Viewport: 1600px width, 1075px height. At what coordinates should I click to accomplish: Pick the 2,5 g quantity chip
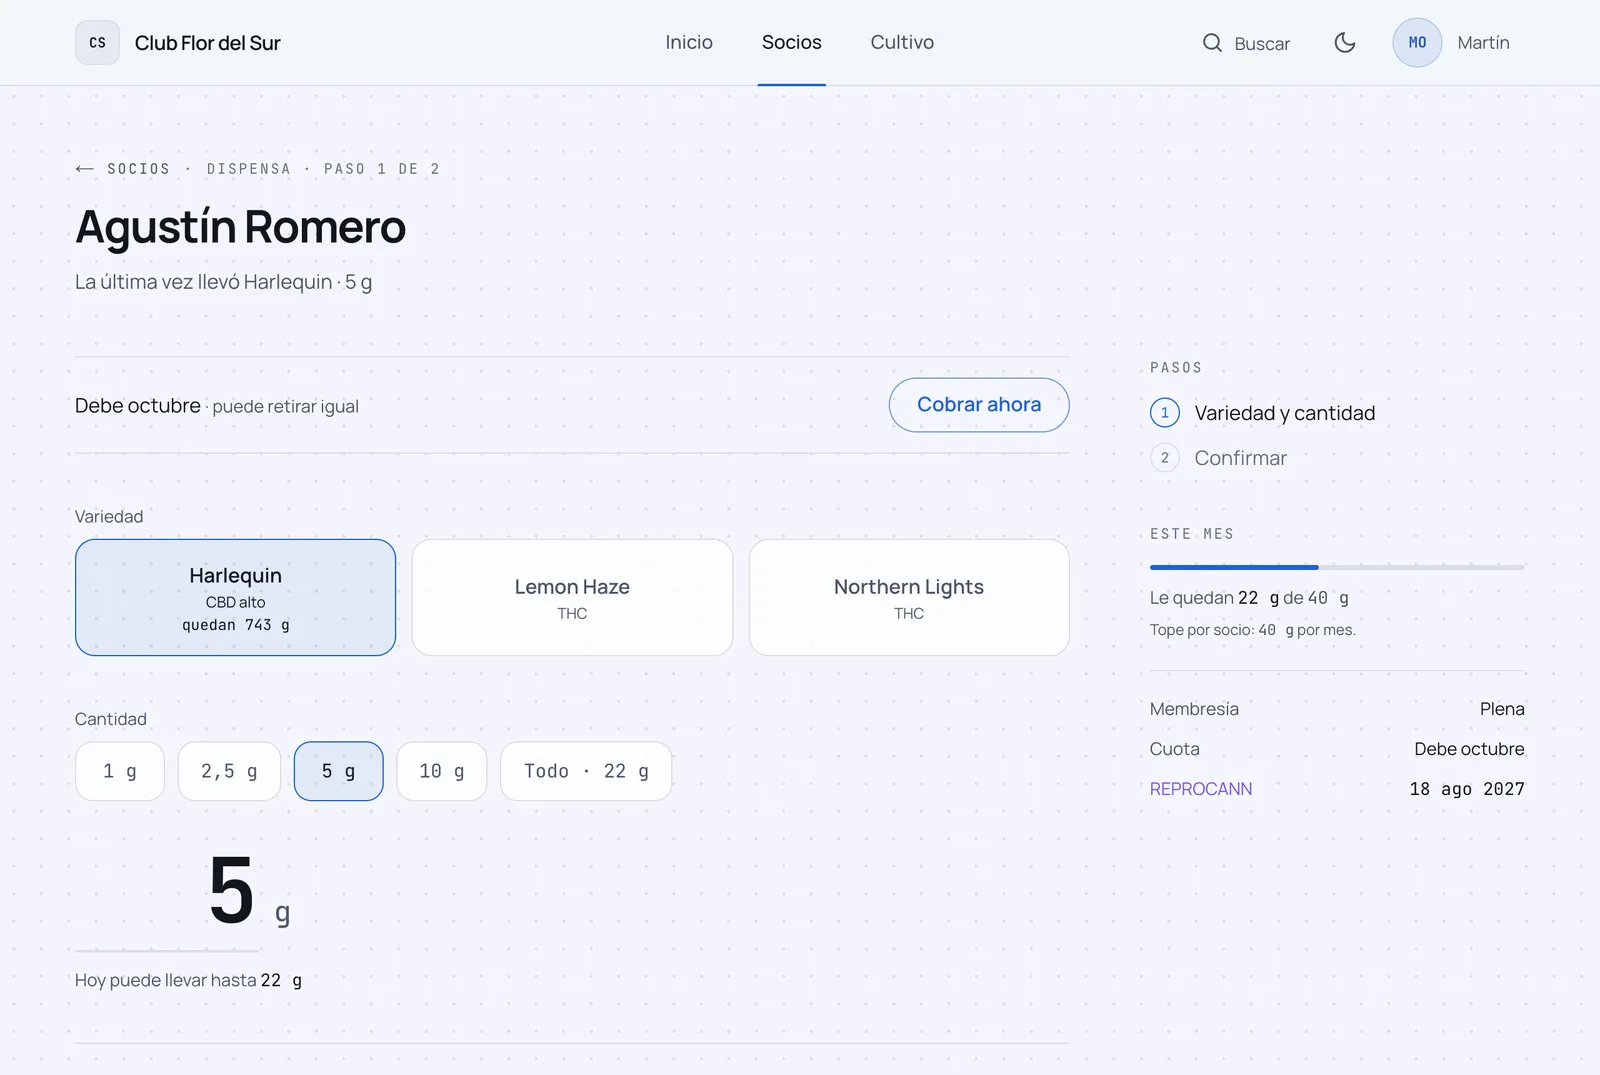pos(229,771)
